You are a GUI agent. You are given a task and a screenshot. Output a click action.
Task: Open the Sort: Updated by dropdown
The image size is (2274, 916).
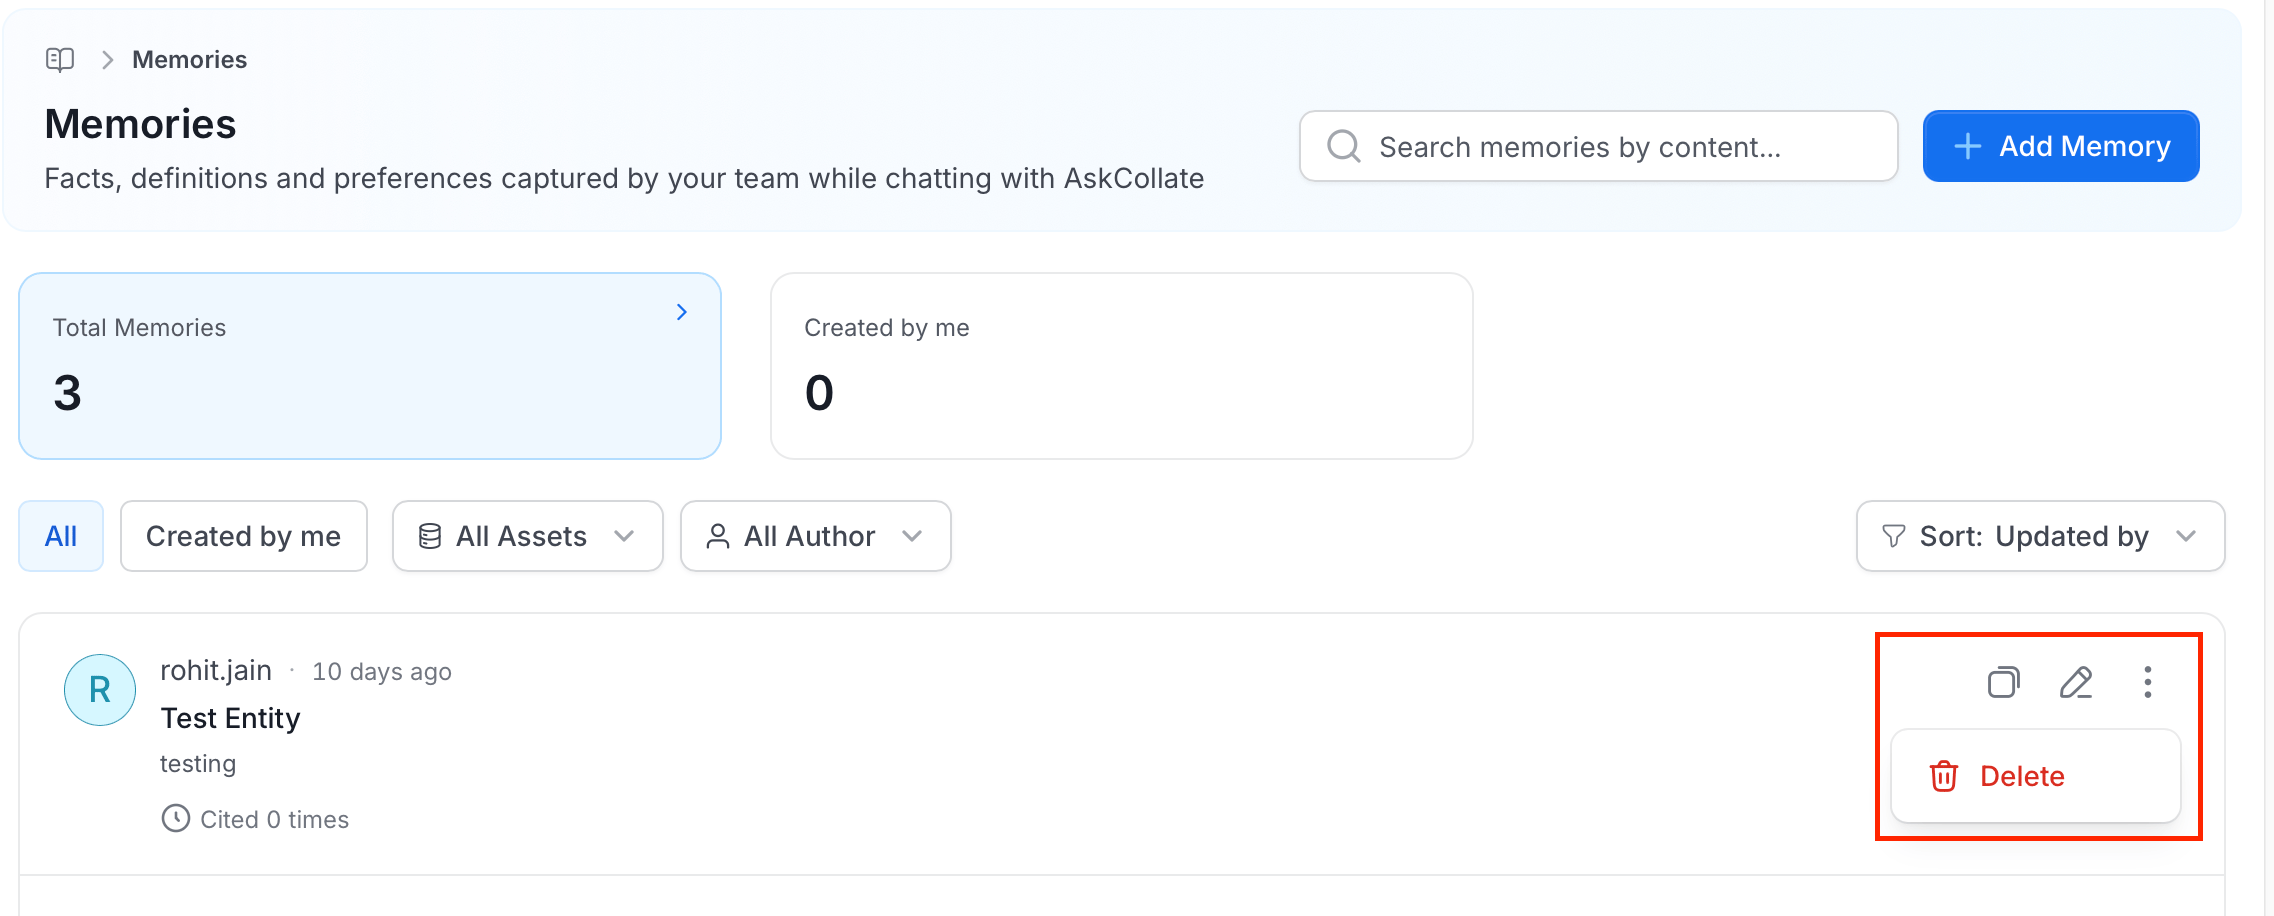click(x=2041, y=536)
